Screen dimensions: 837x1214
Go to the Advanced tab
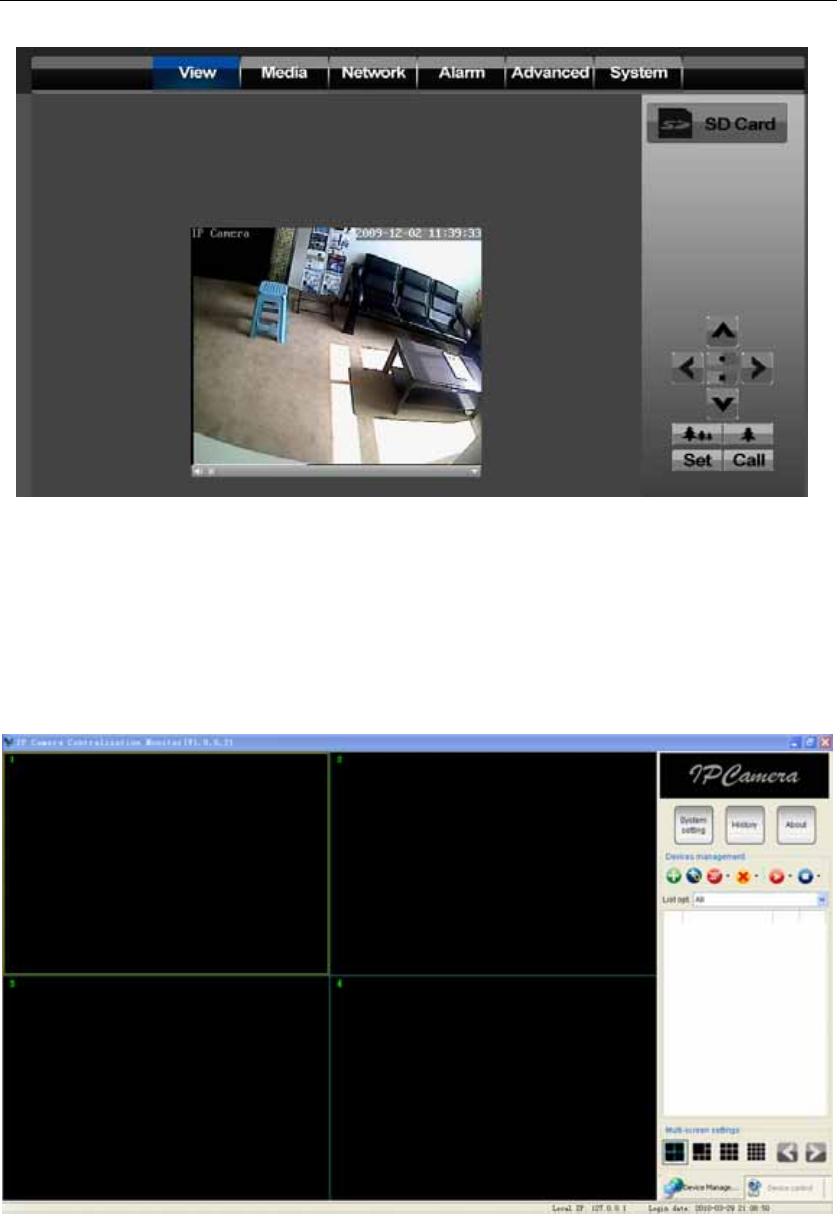coord(549,73)
